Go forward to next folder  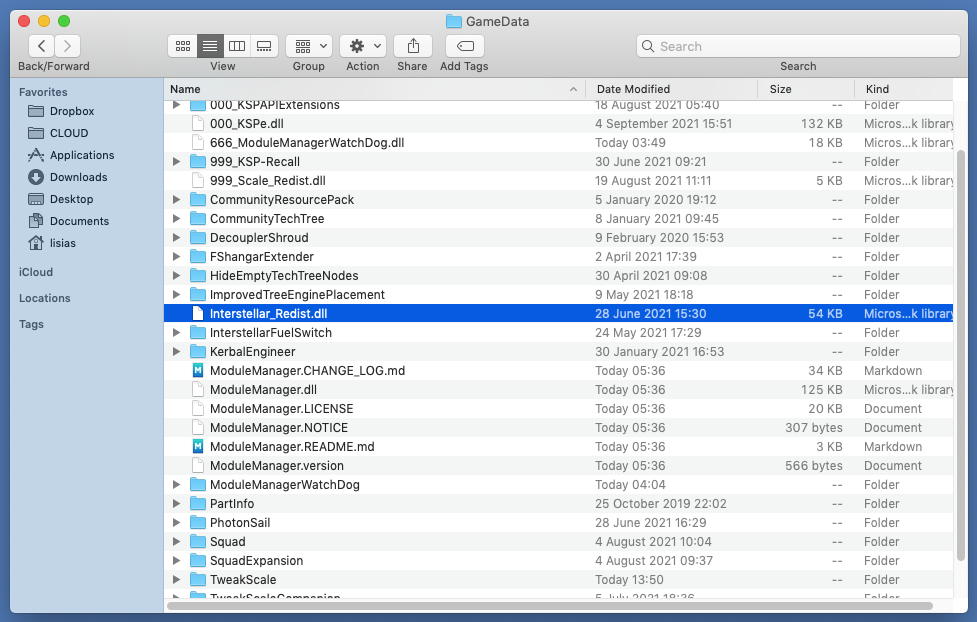[67, 46]
